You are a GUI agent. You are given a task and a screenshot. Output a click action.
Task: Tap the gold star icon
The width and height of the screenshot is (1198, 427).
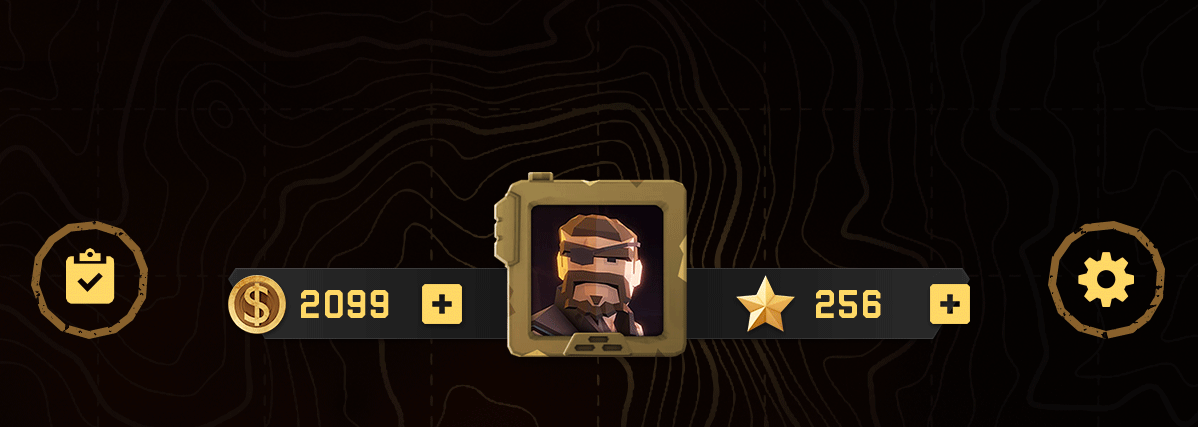coord(765,303)
